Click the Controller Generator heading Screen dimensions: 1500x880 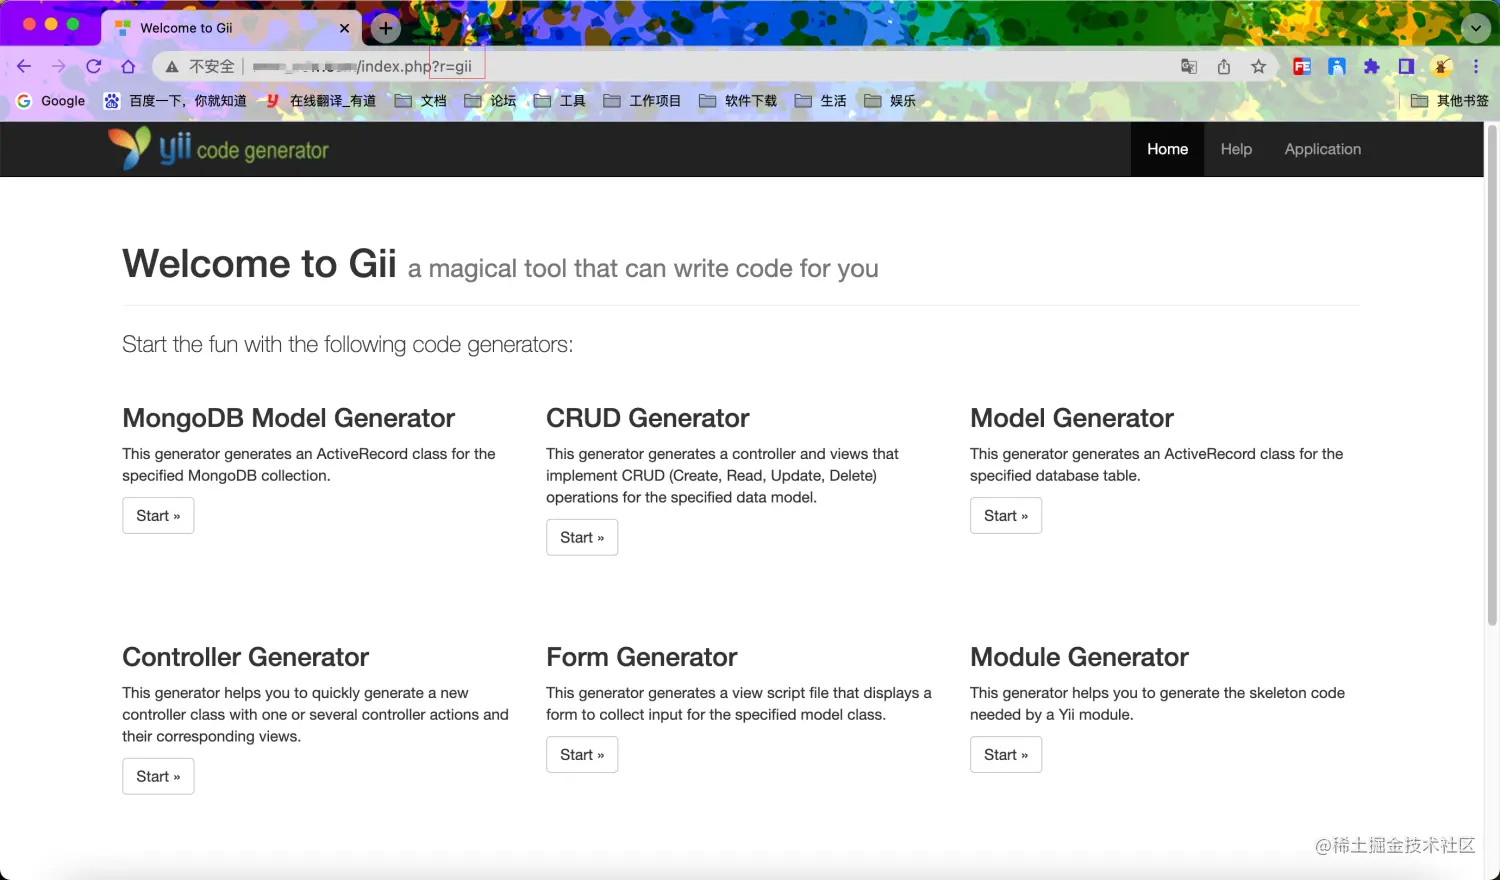coord(246,657)
